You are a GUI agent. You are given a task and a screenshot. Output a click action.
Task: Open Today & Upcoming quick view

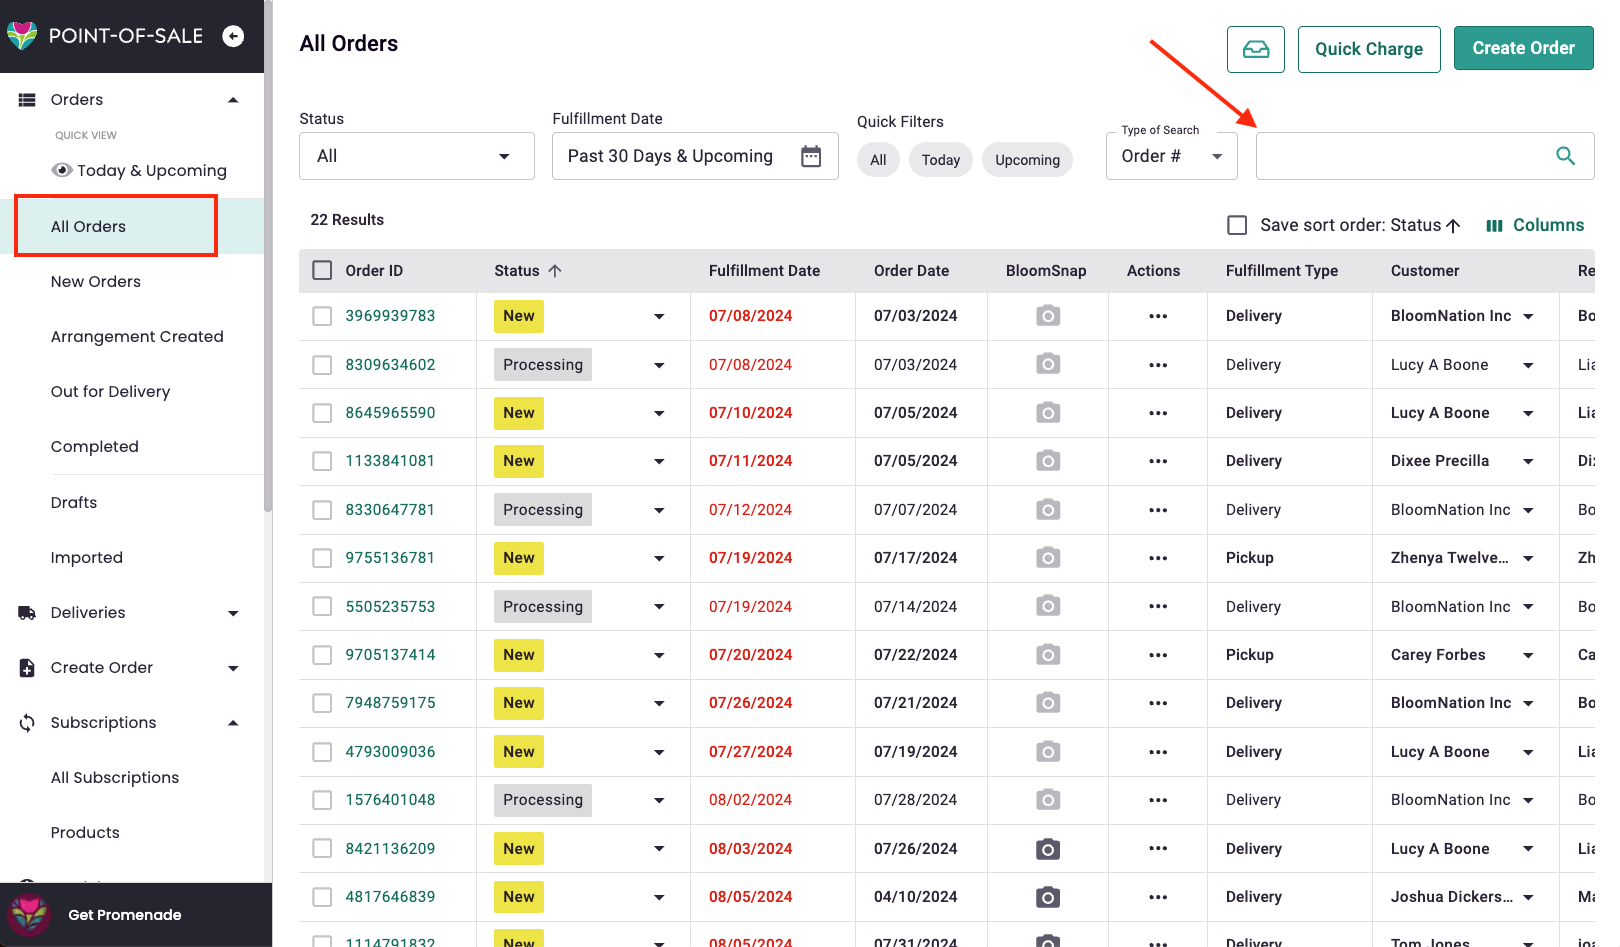click(x=139, y=171)
